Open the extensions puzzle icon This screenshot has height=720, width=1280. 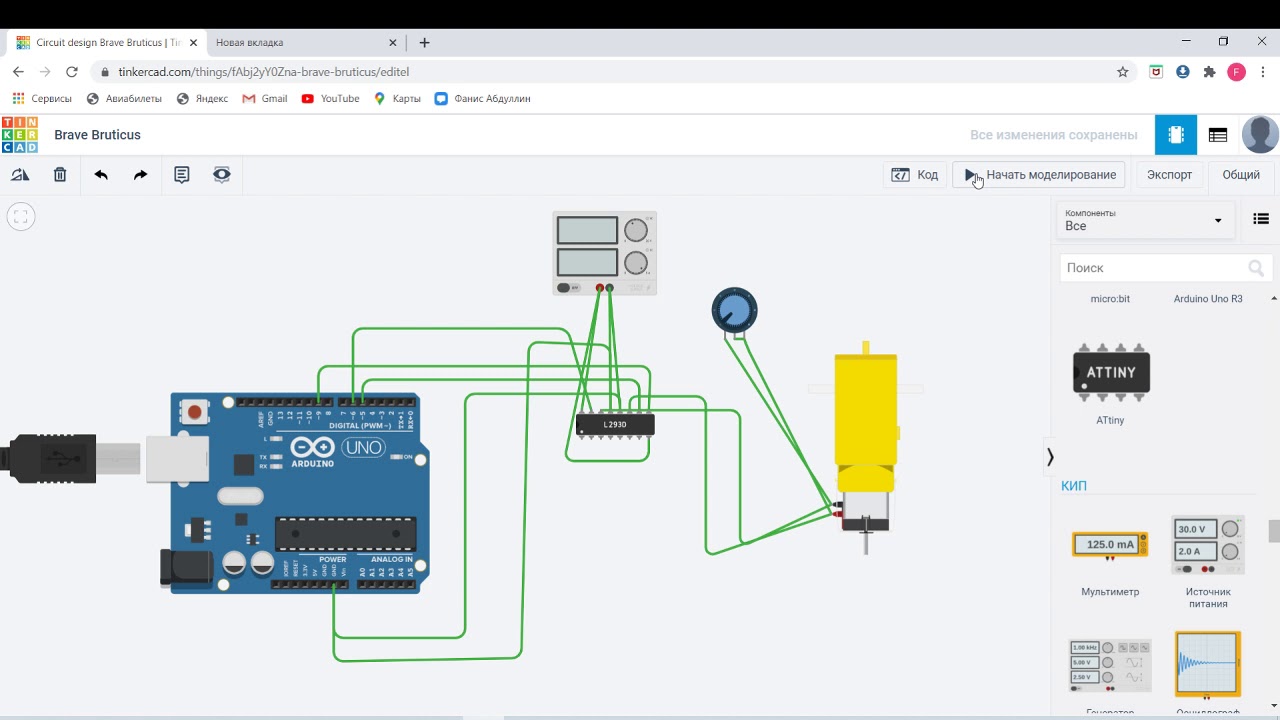[x=1209, y=72]
